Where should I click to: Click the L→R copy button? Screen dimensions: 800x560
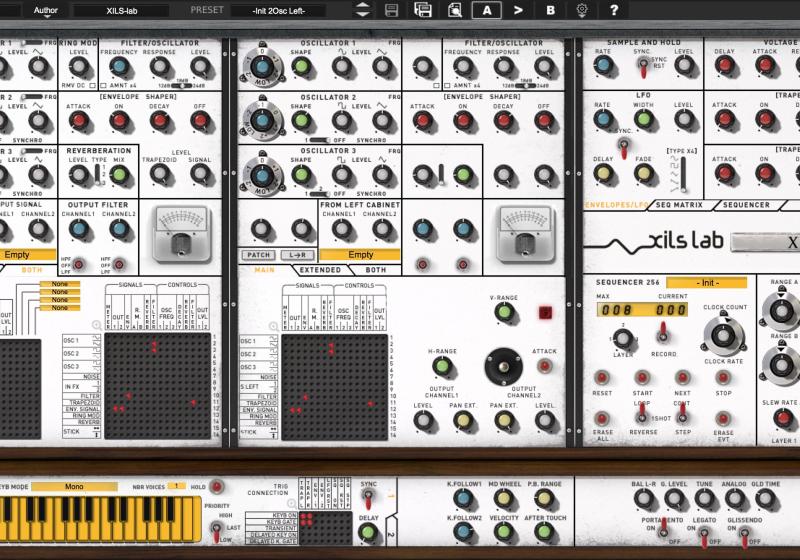coord(297,255)
